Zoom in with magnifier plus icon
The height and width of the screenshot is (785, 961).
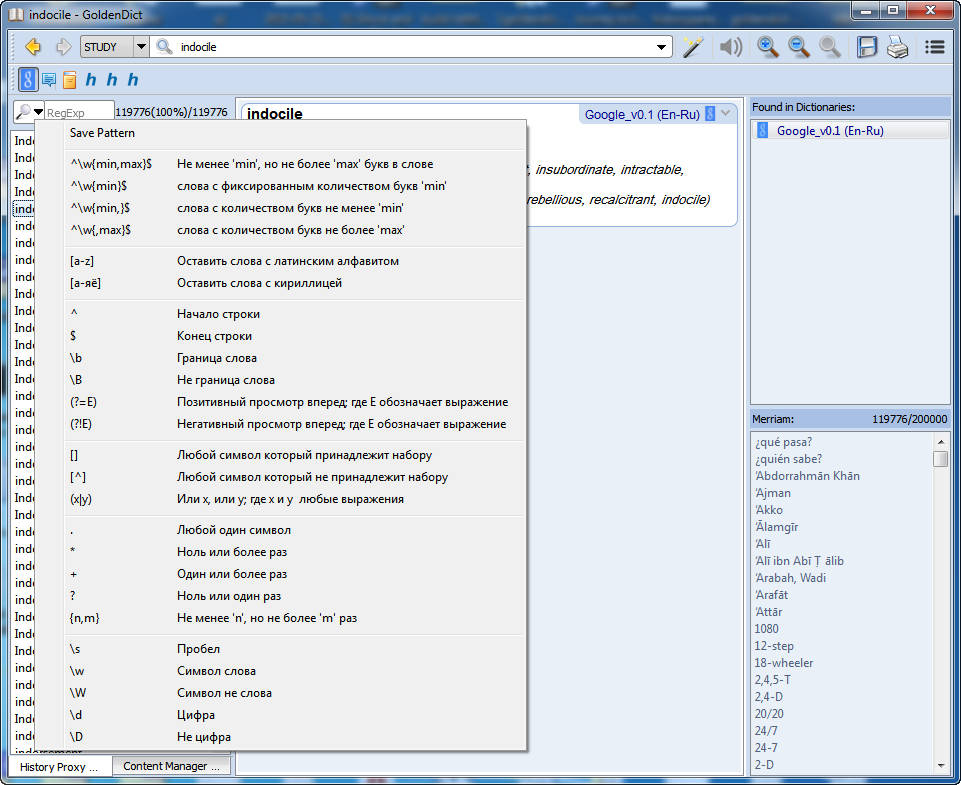767,47
